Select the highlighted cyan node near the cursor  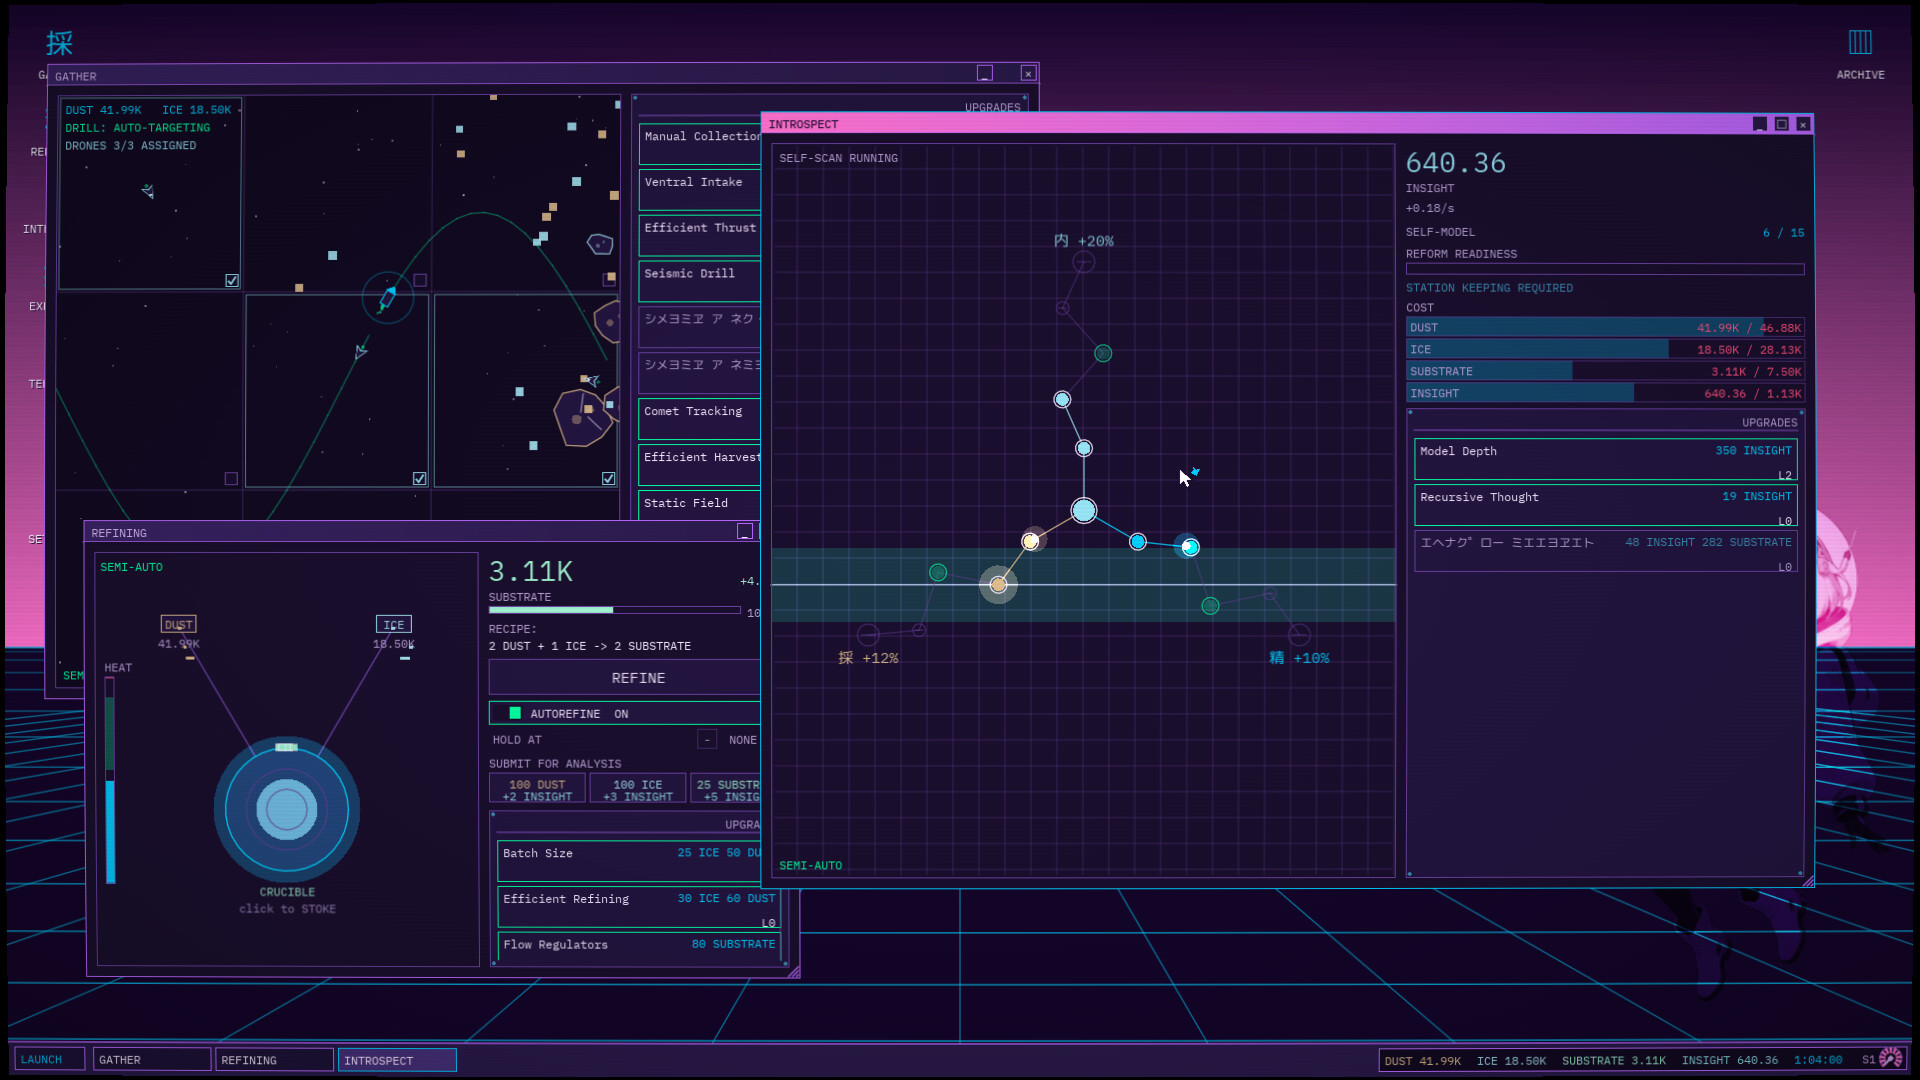pos(1190,547)
